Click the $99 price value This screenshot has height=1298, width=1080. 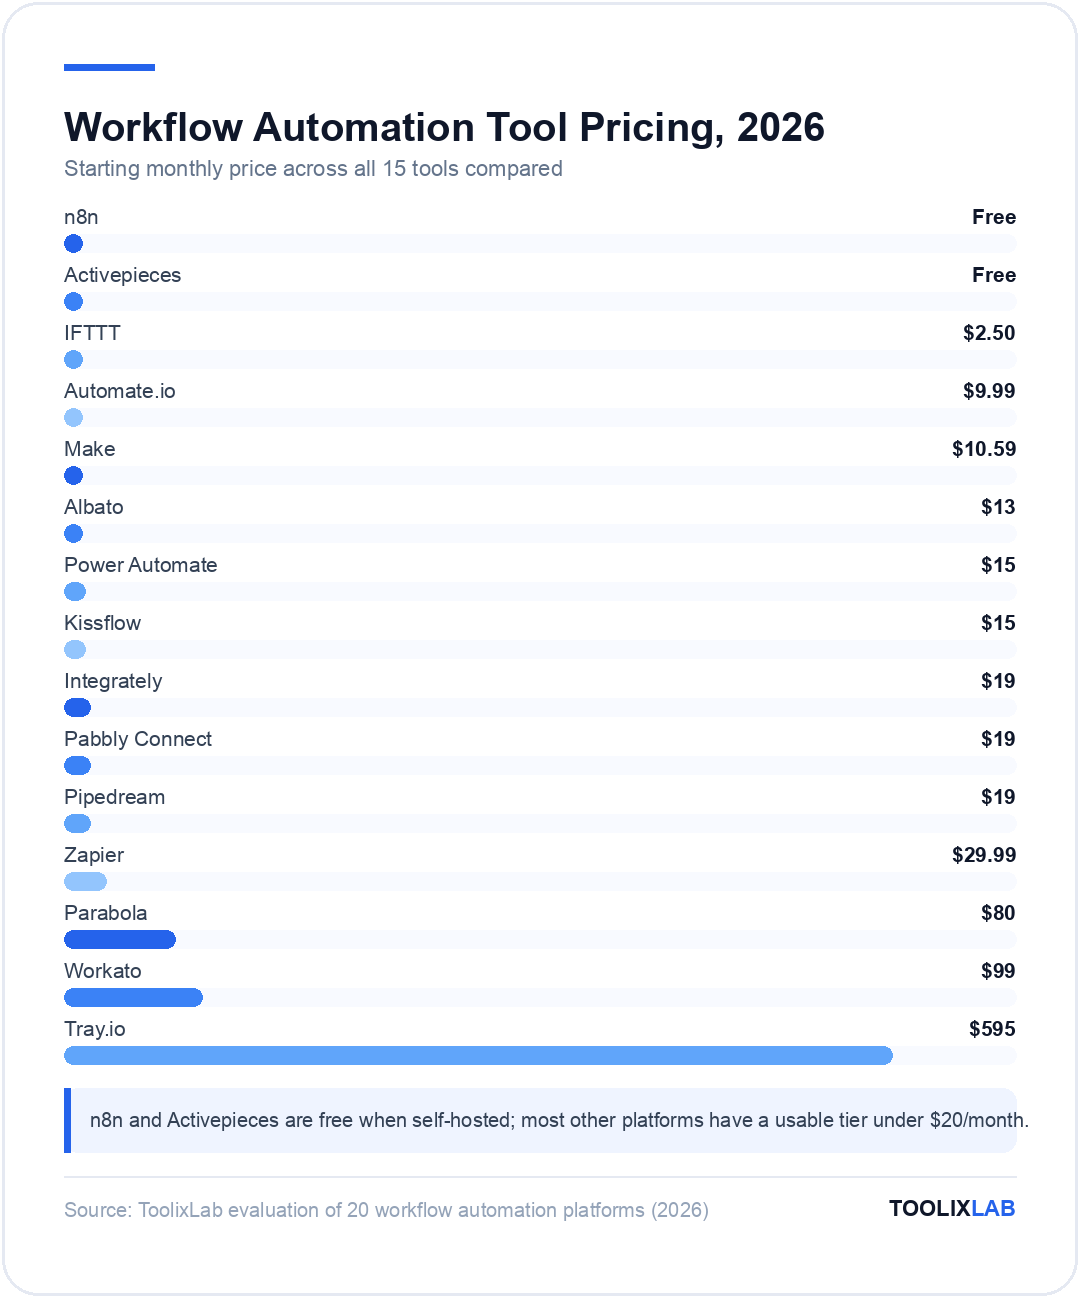[x=998, y=971]
